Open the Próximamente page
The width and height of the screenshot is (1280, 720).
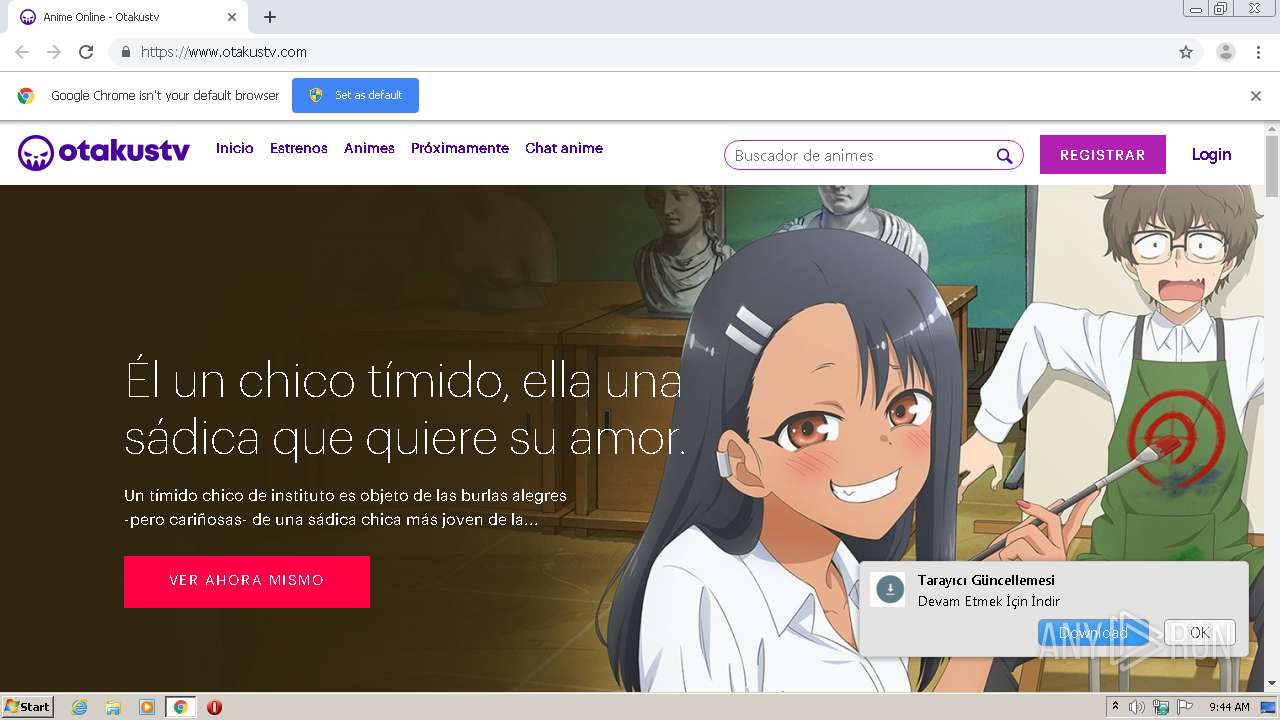pyautogui.click(x=460, y=148)
